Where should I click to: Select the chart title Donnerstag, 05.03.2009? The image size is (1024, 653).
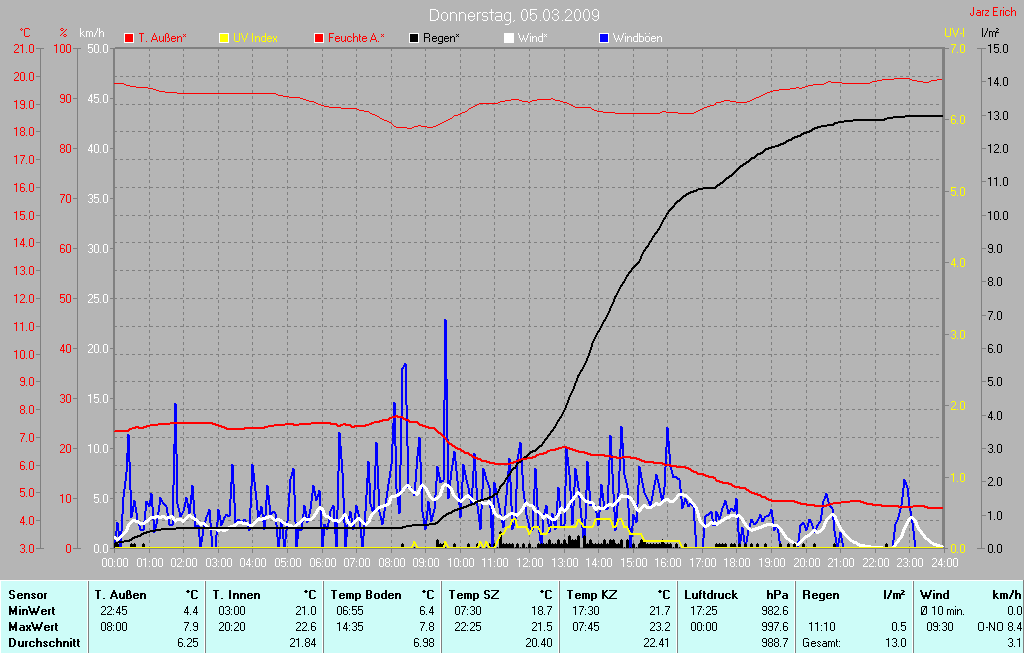click(x=514, y=15)
